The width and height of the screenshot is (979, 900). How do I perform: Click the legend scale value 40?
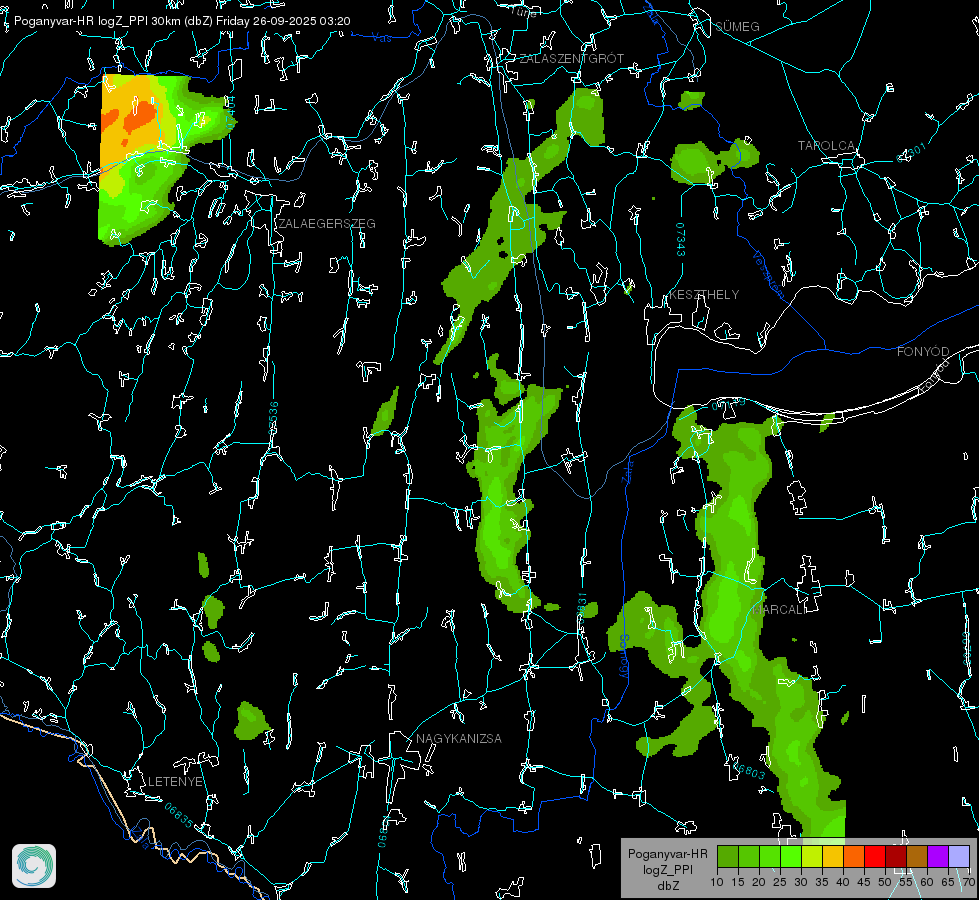pyautogui.click(x=843, y=883)
